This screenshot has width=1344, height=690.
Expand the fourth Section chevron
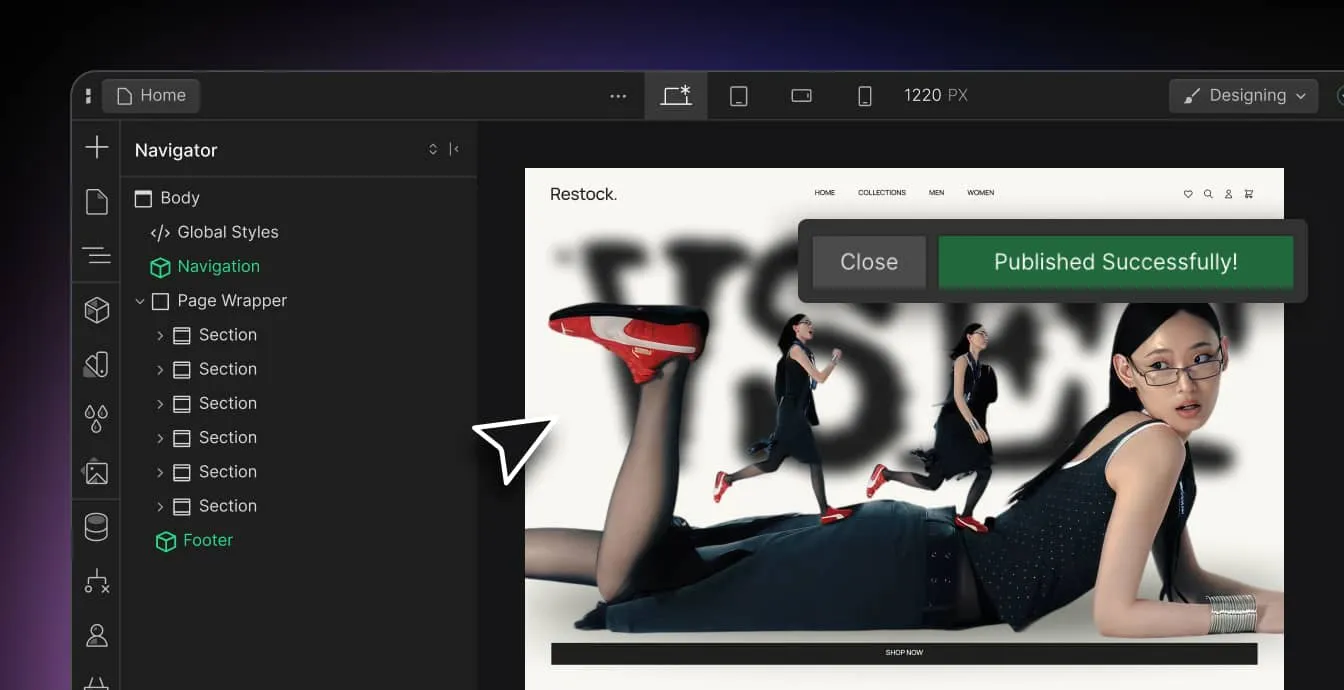point(160,437)
